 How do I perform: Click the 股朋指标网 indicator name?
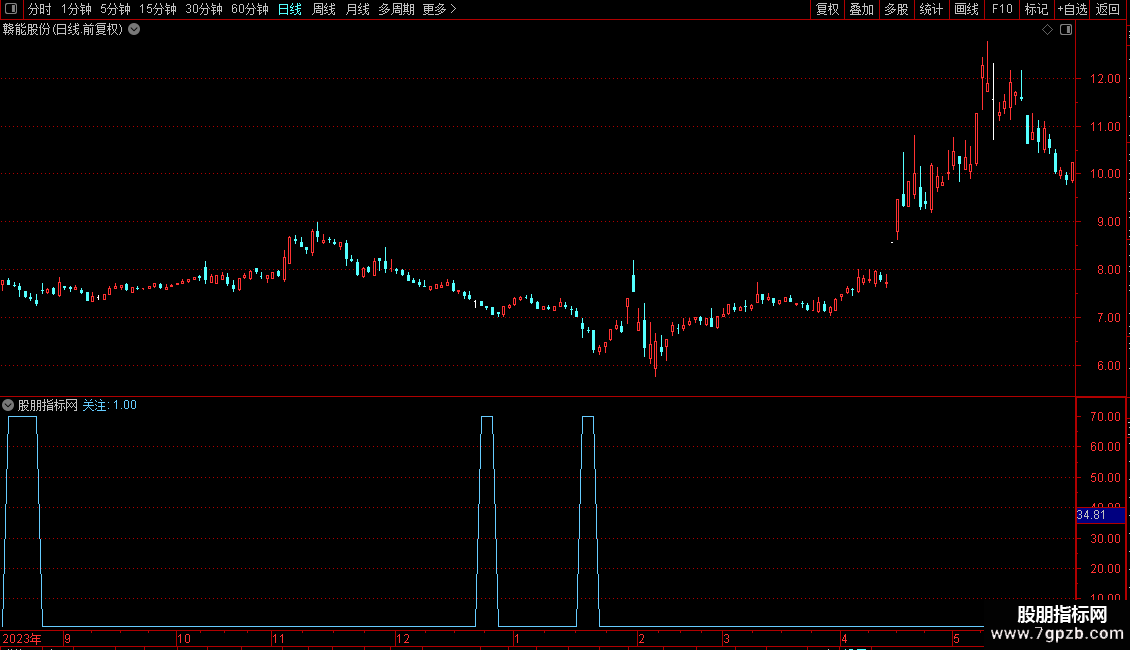tap(48, 406)
